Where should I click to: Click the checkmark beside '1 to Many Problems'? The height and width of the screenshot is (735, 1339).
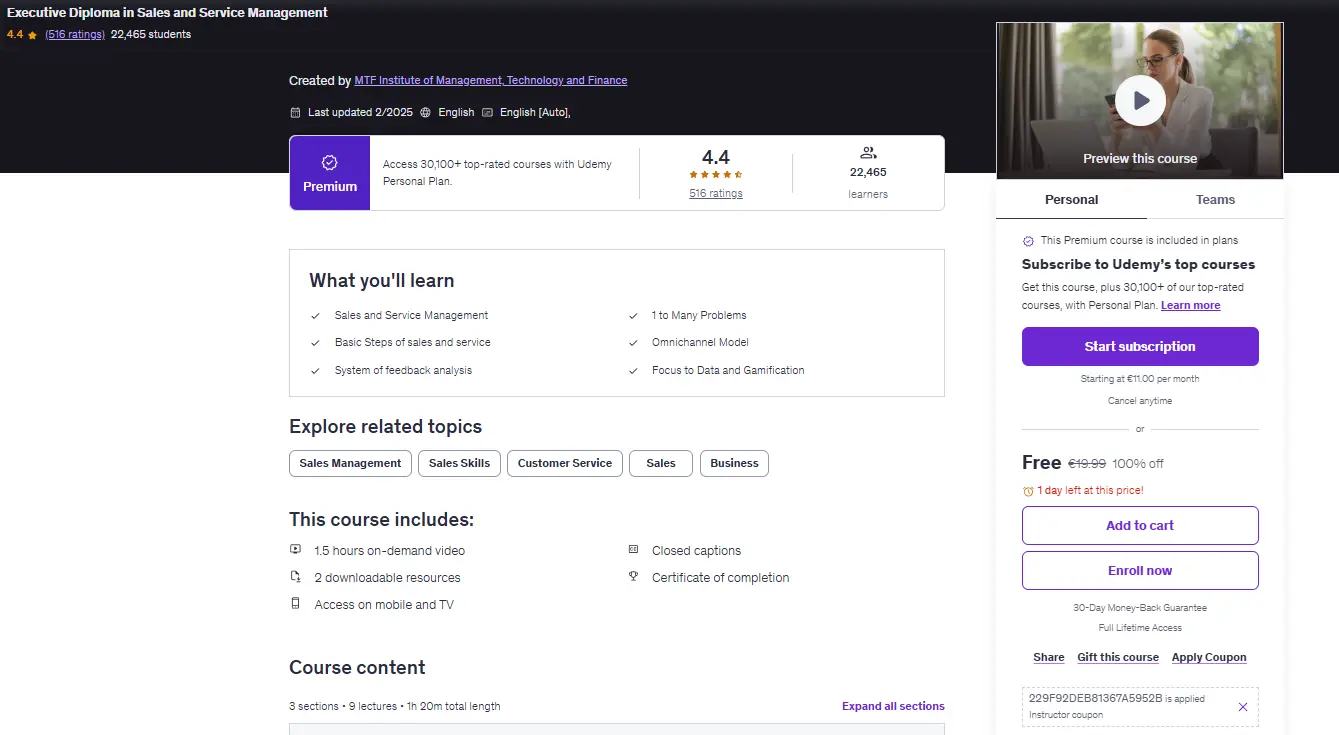click(633, 316)
